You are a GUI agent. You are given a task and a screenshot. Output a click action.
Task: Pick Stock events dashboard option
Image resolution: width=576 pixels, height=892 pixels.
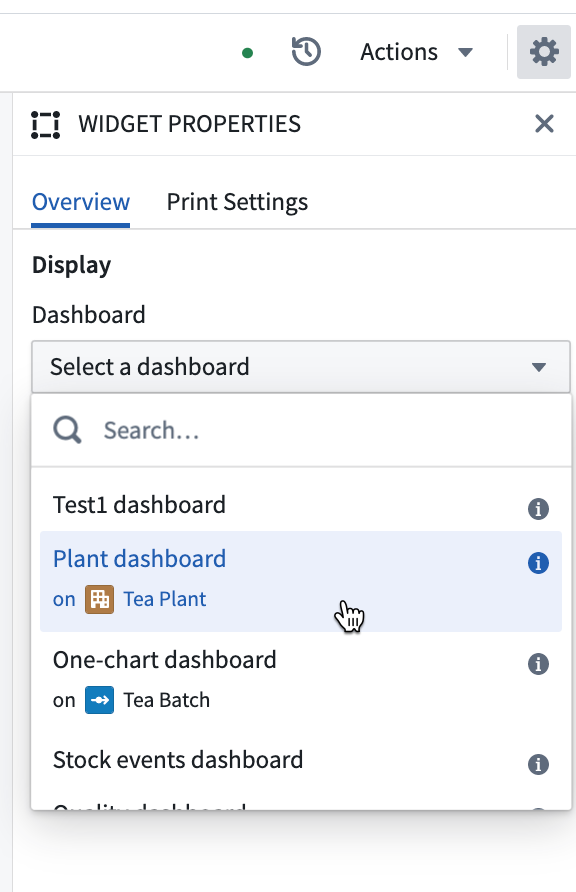[x=301, y=761]
